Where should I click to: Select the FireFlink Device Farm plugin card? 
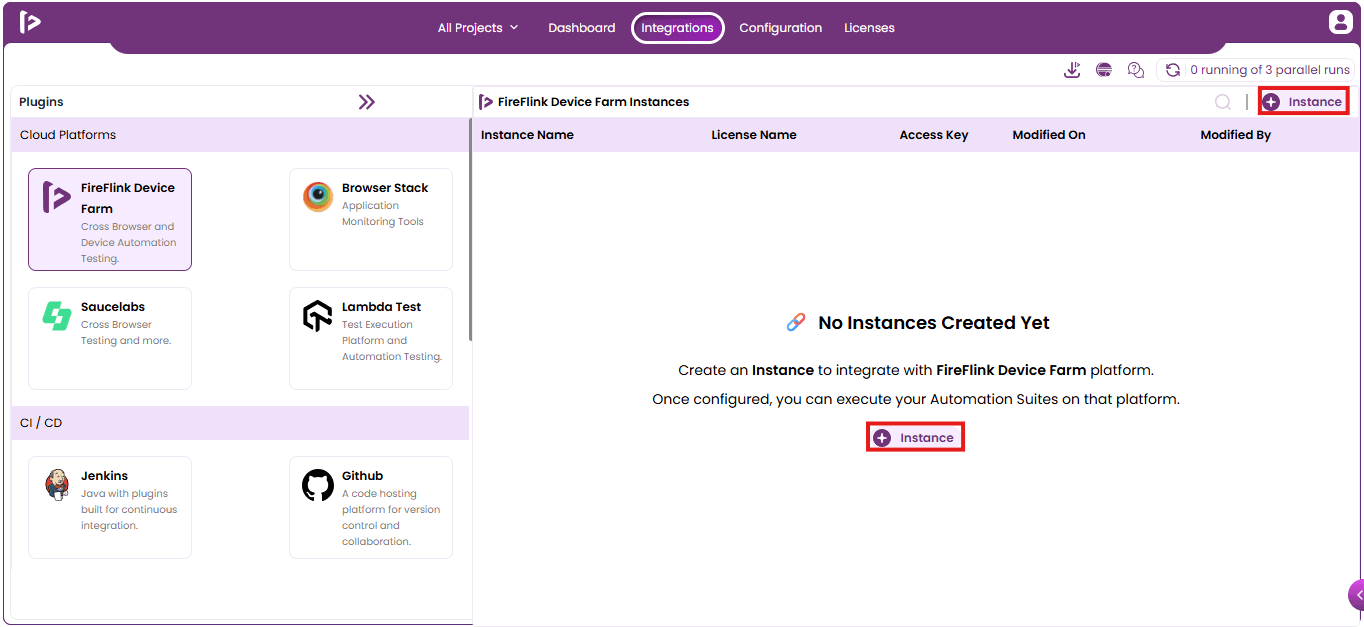(x=110, y=219)
